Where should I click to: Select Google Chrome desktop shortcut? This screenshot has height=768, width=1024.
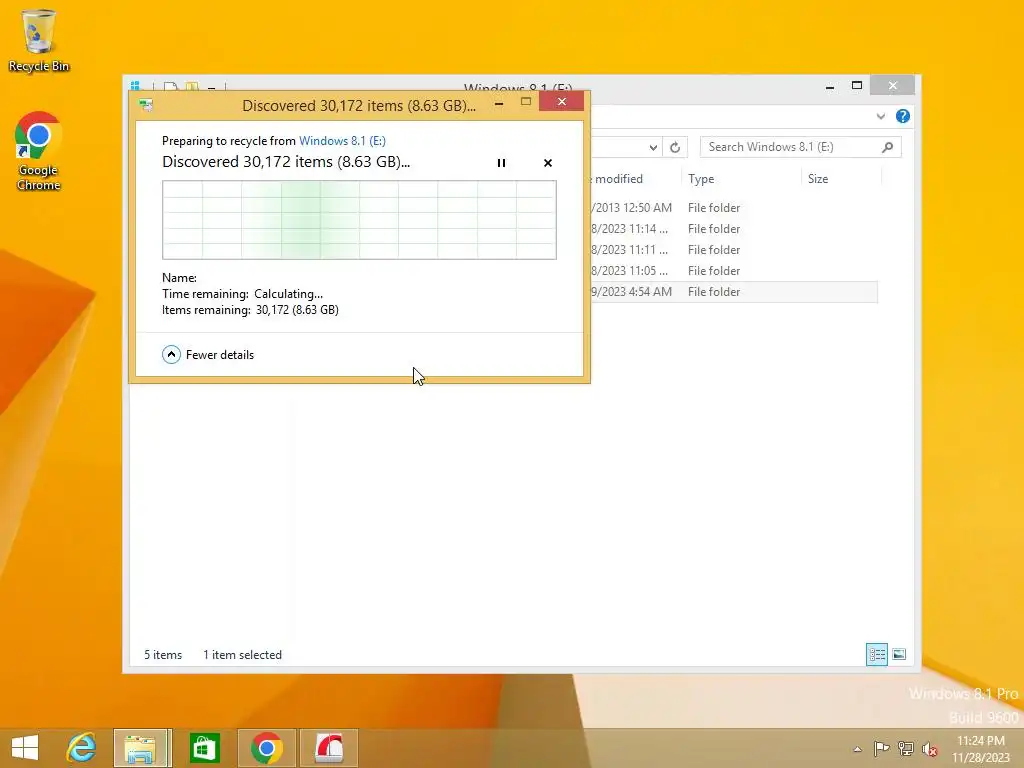[39, 152]
